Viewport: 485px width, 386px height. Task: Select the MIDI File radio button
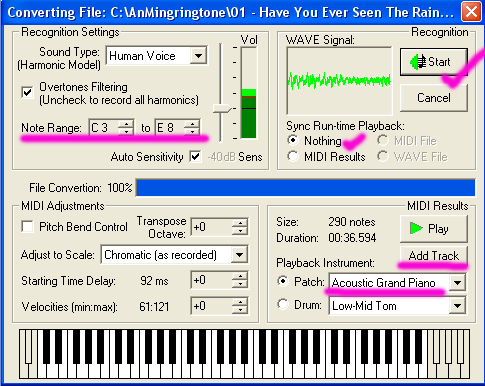tap(383, 140)
